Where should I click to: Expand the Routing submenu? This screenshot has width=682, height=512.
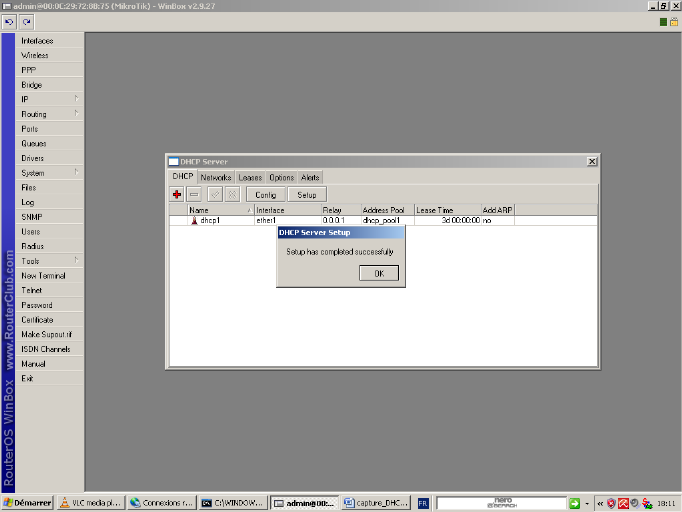tap(49, 114)
